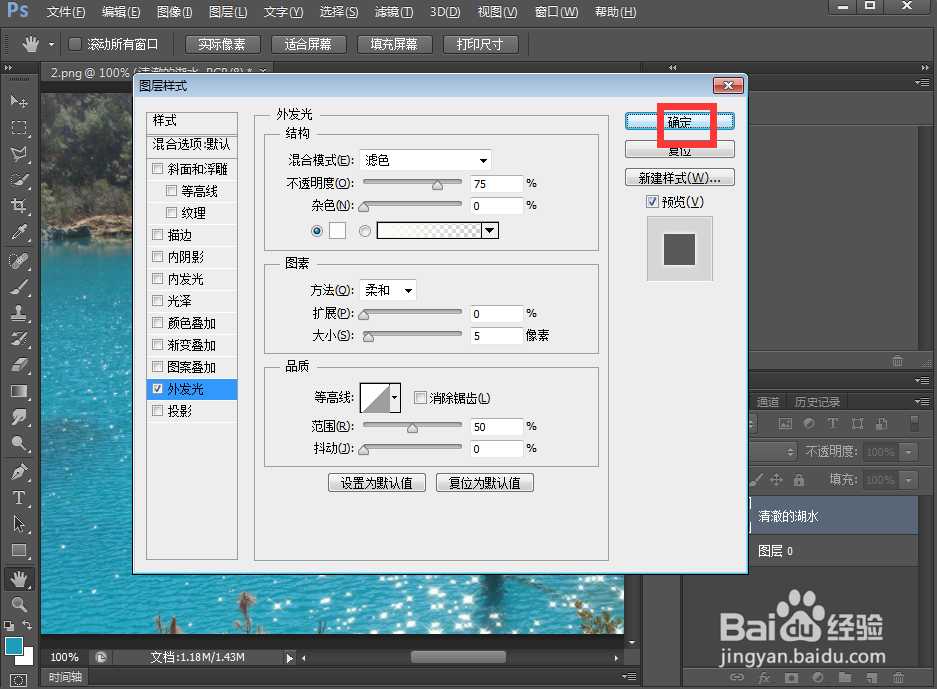Select the gradient radio button for glow color
This screenshot has height=689, width=937.
coord(363,230)
